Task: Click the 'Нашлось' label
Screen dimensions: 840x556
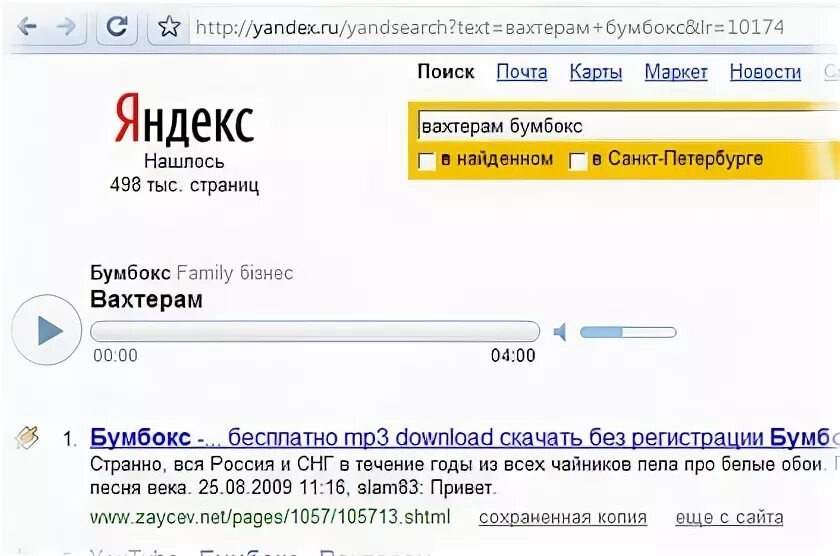Action: pos(184,161)
